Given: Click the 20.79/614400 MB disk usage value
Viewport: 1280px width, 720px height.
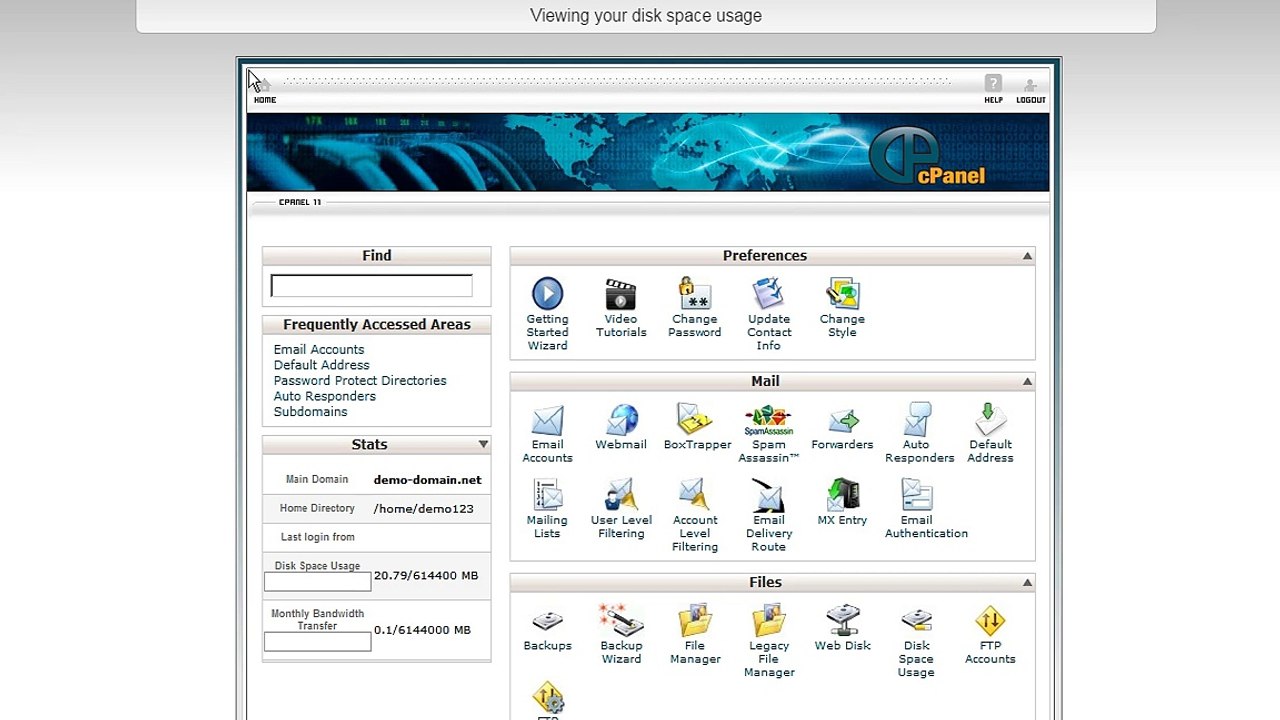Looking at the screenshot, I should click(x=426, y=576).
